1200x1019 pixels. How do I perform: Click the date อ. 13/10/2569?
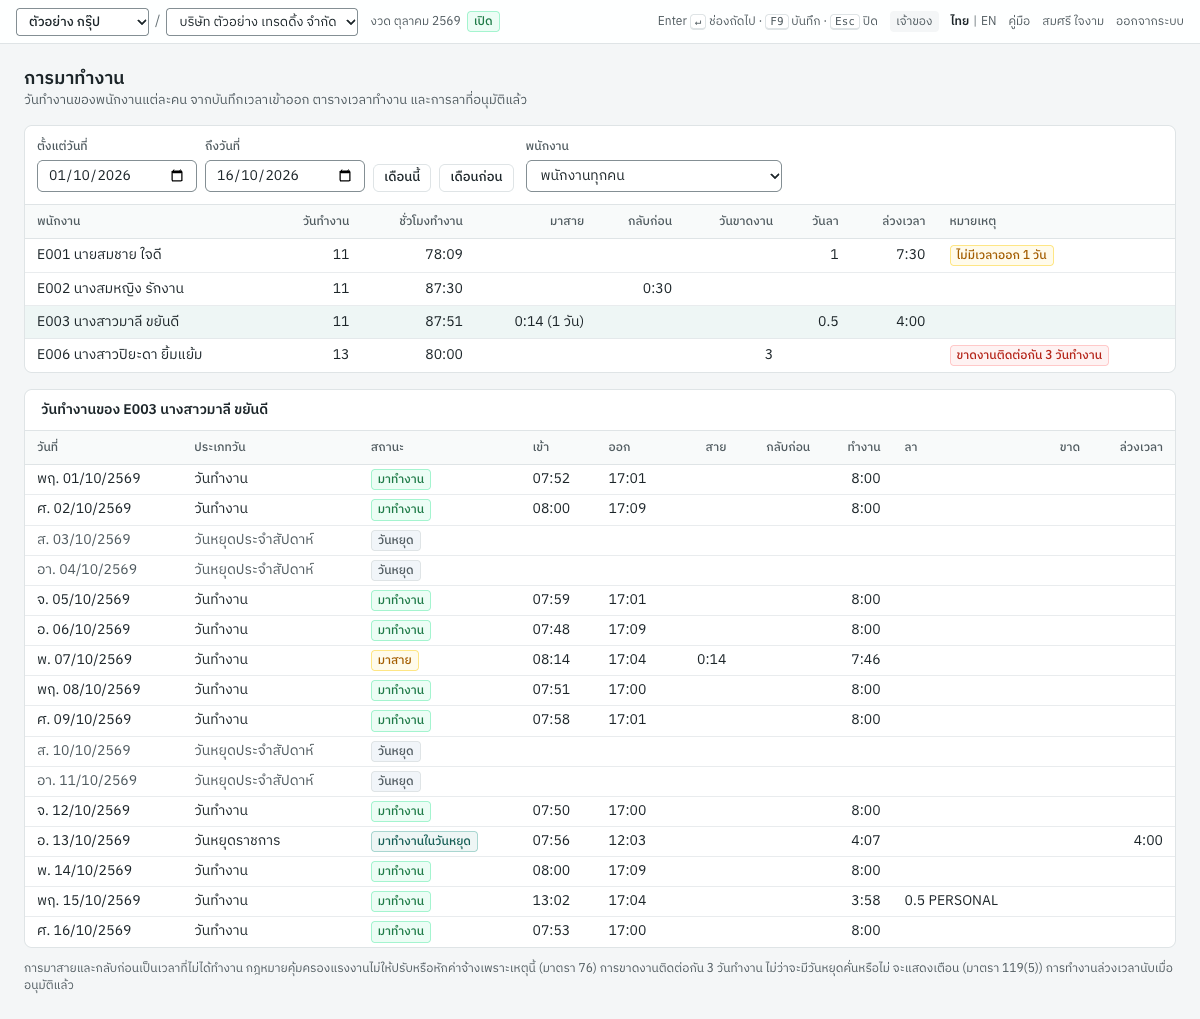pyautogui.click(x=84, y=841)
